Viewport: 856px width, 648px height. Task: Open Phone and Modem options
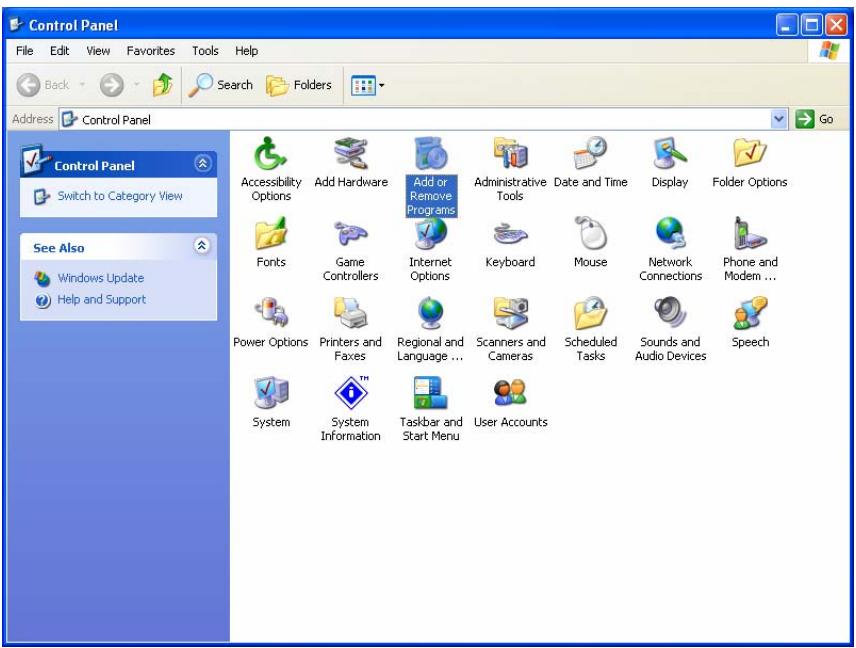750,249
